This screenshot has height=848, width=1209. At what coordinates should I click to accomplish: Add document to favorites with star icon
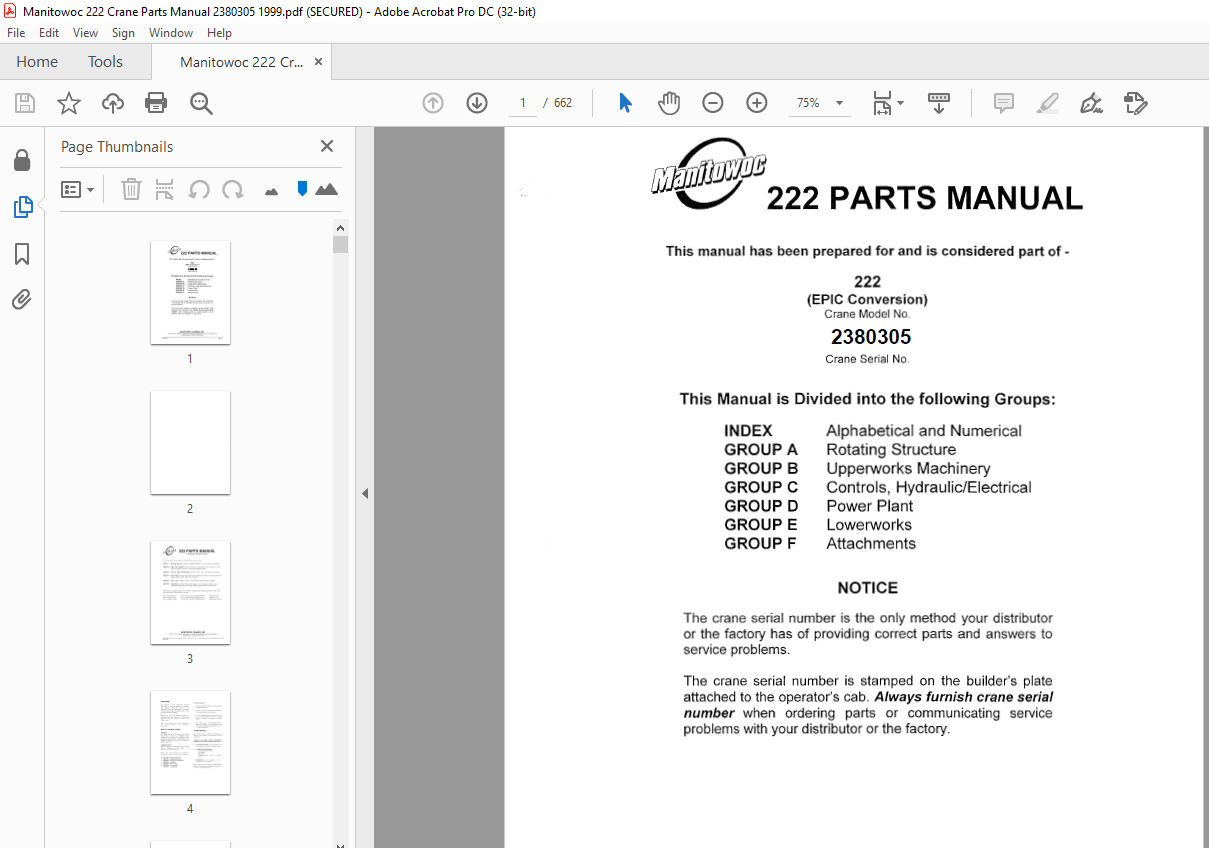coord(69,103)
